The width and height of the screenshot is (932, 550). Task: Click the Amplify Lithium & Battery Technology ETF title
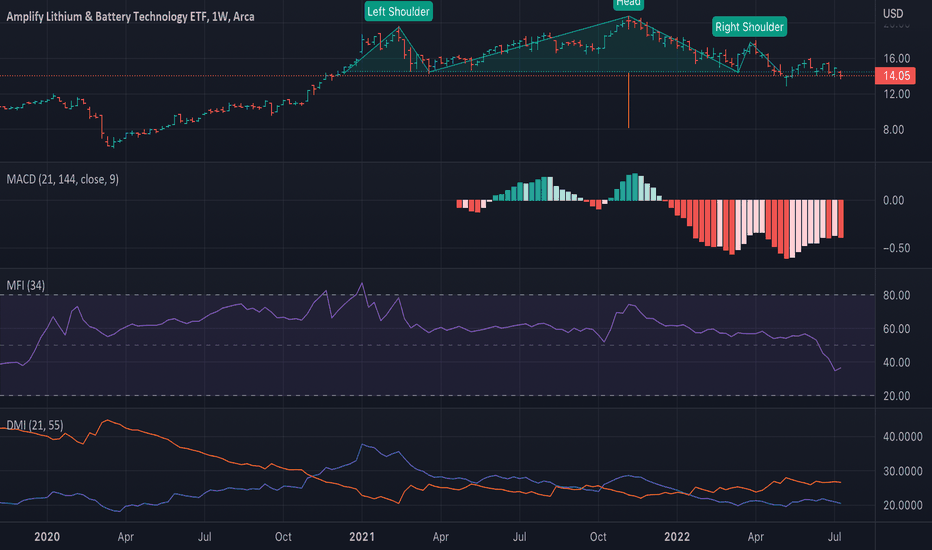(x=130, y=17)
